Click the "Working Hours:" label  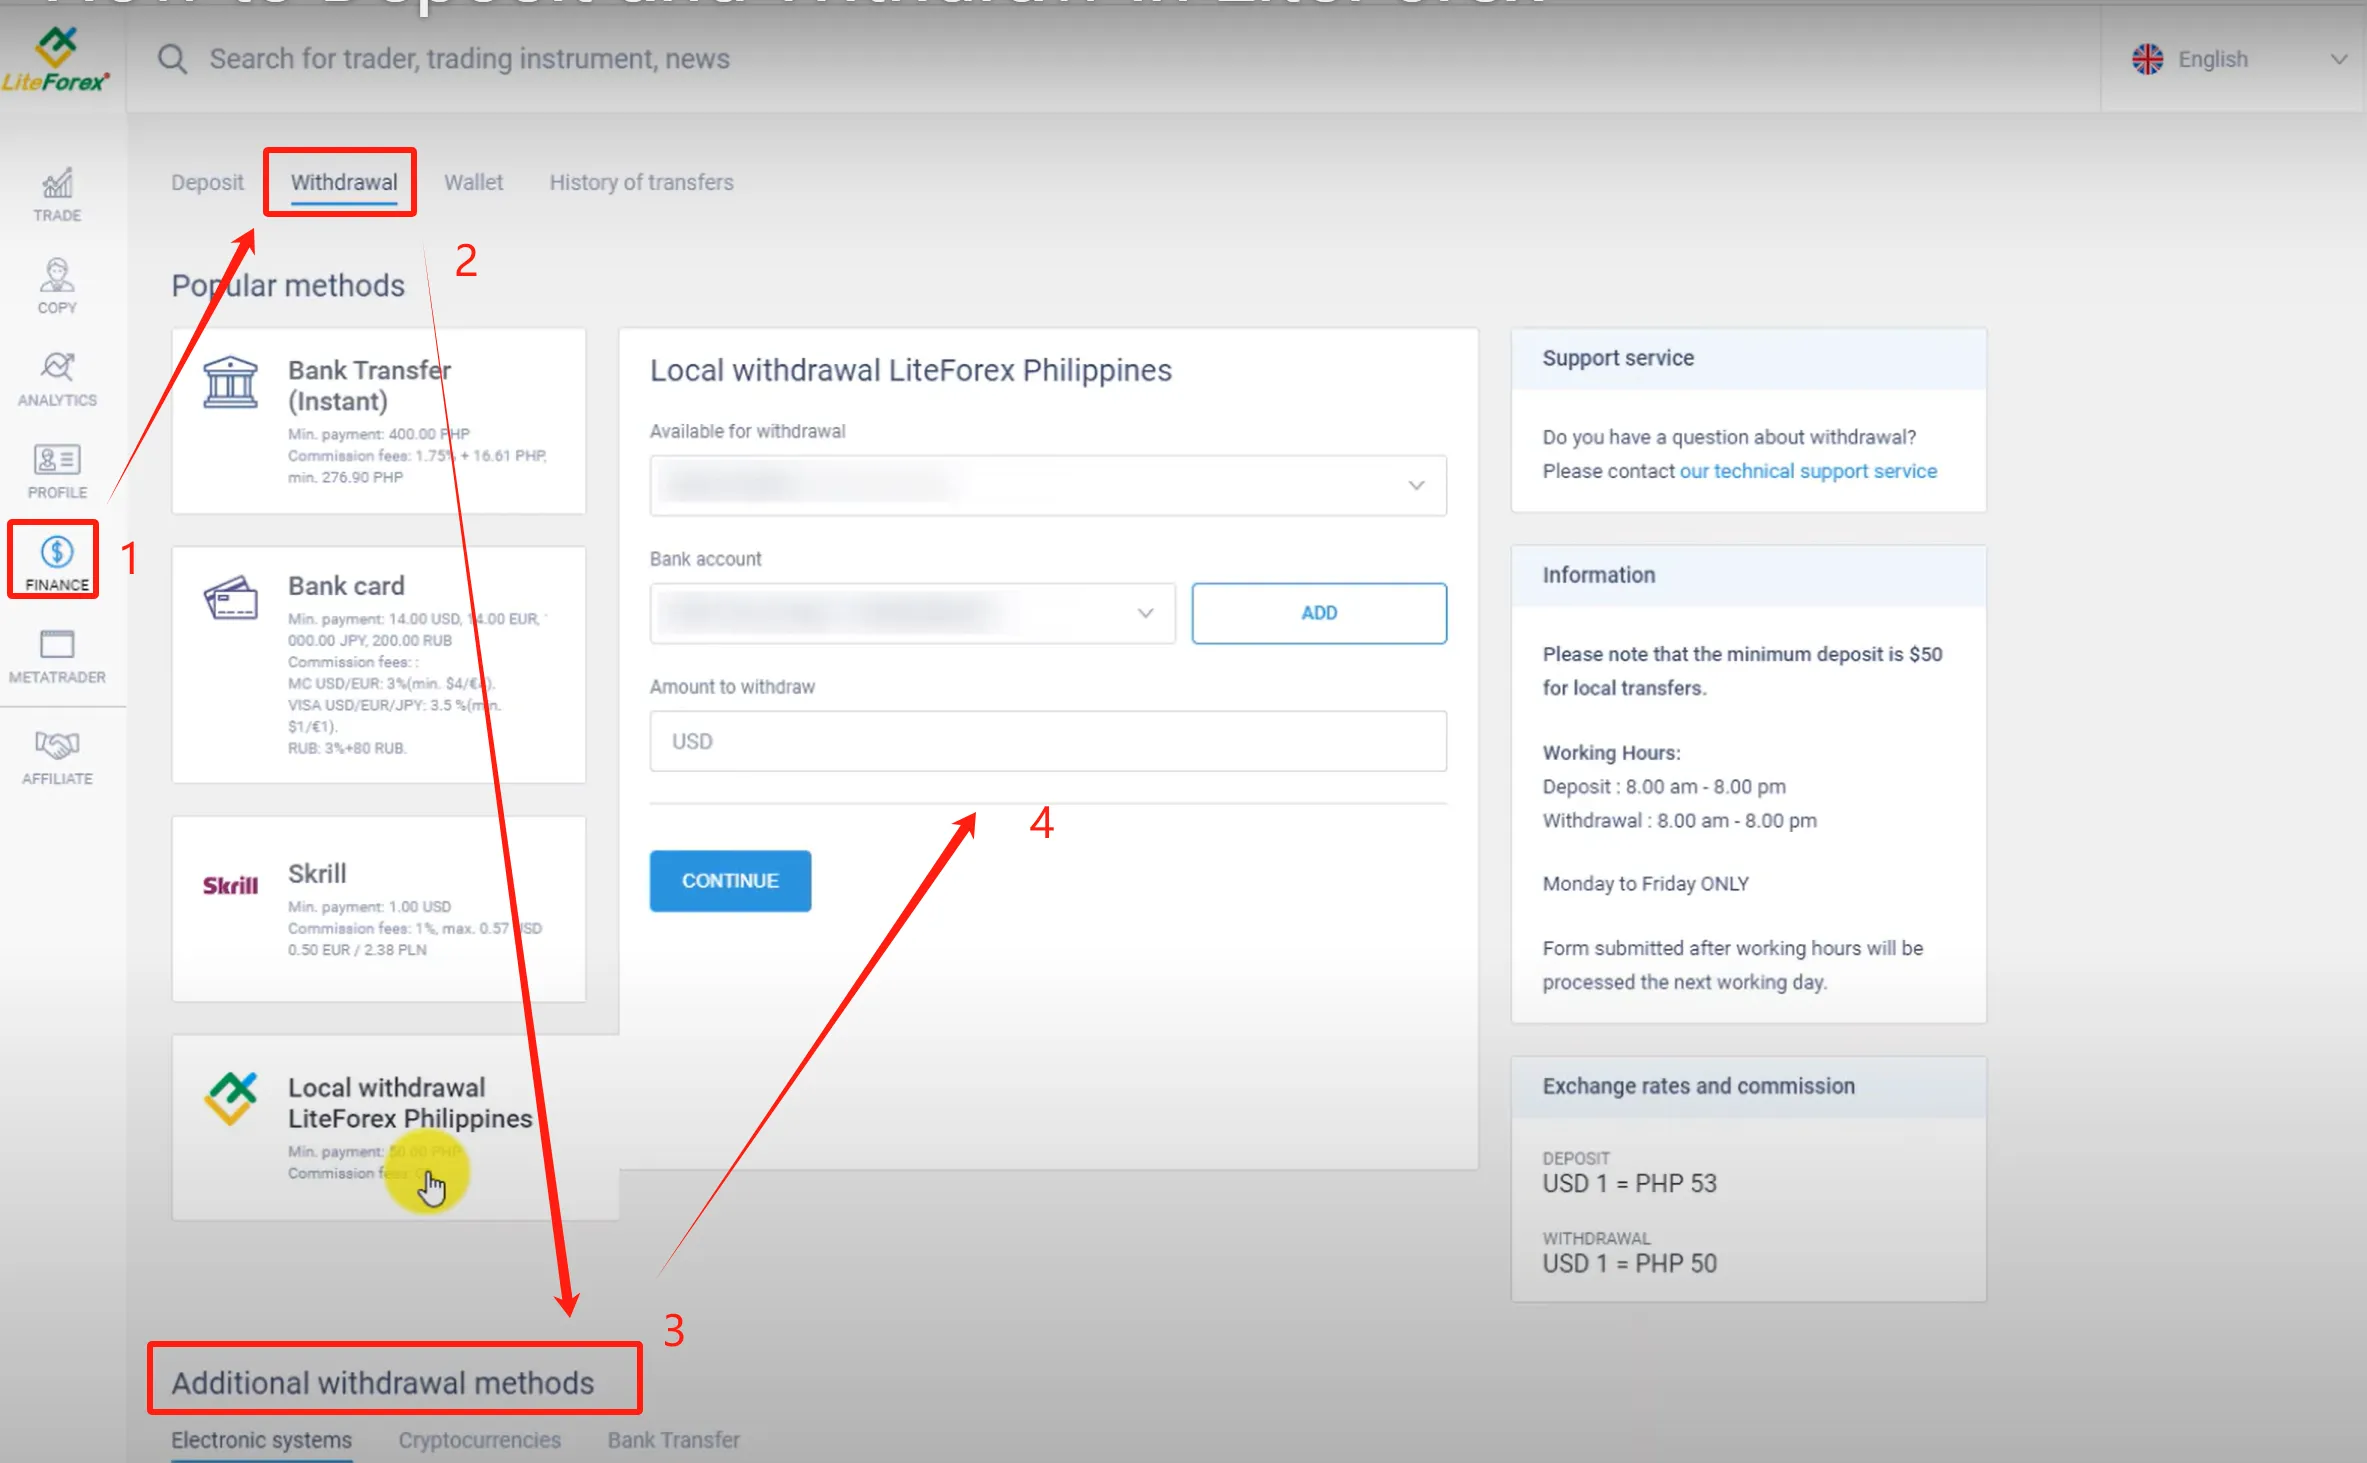1611,753
